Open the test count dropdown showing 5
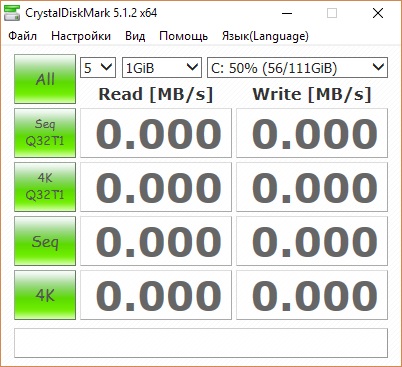 point(98,68)
